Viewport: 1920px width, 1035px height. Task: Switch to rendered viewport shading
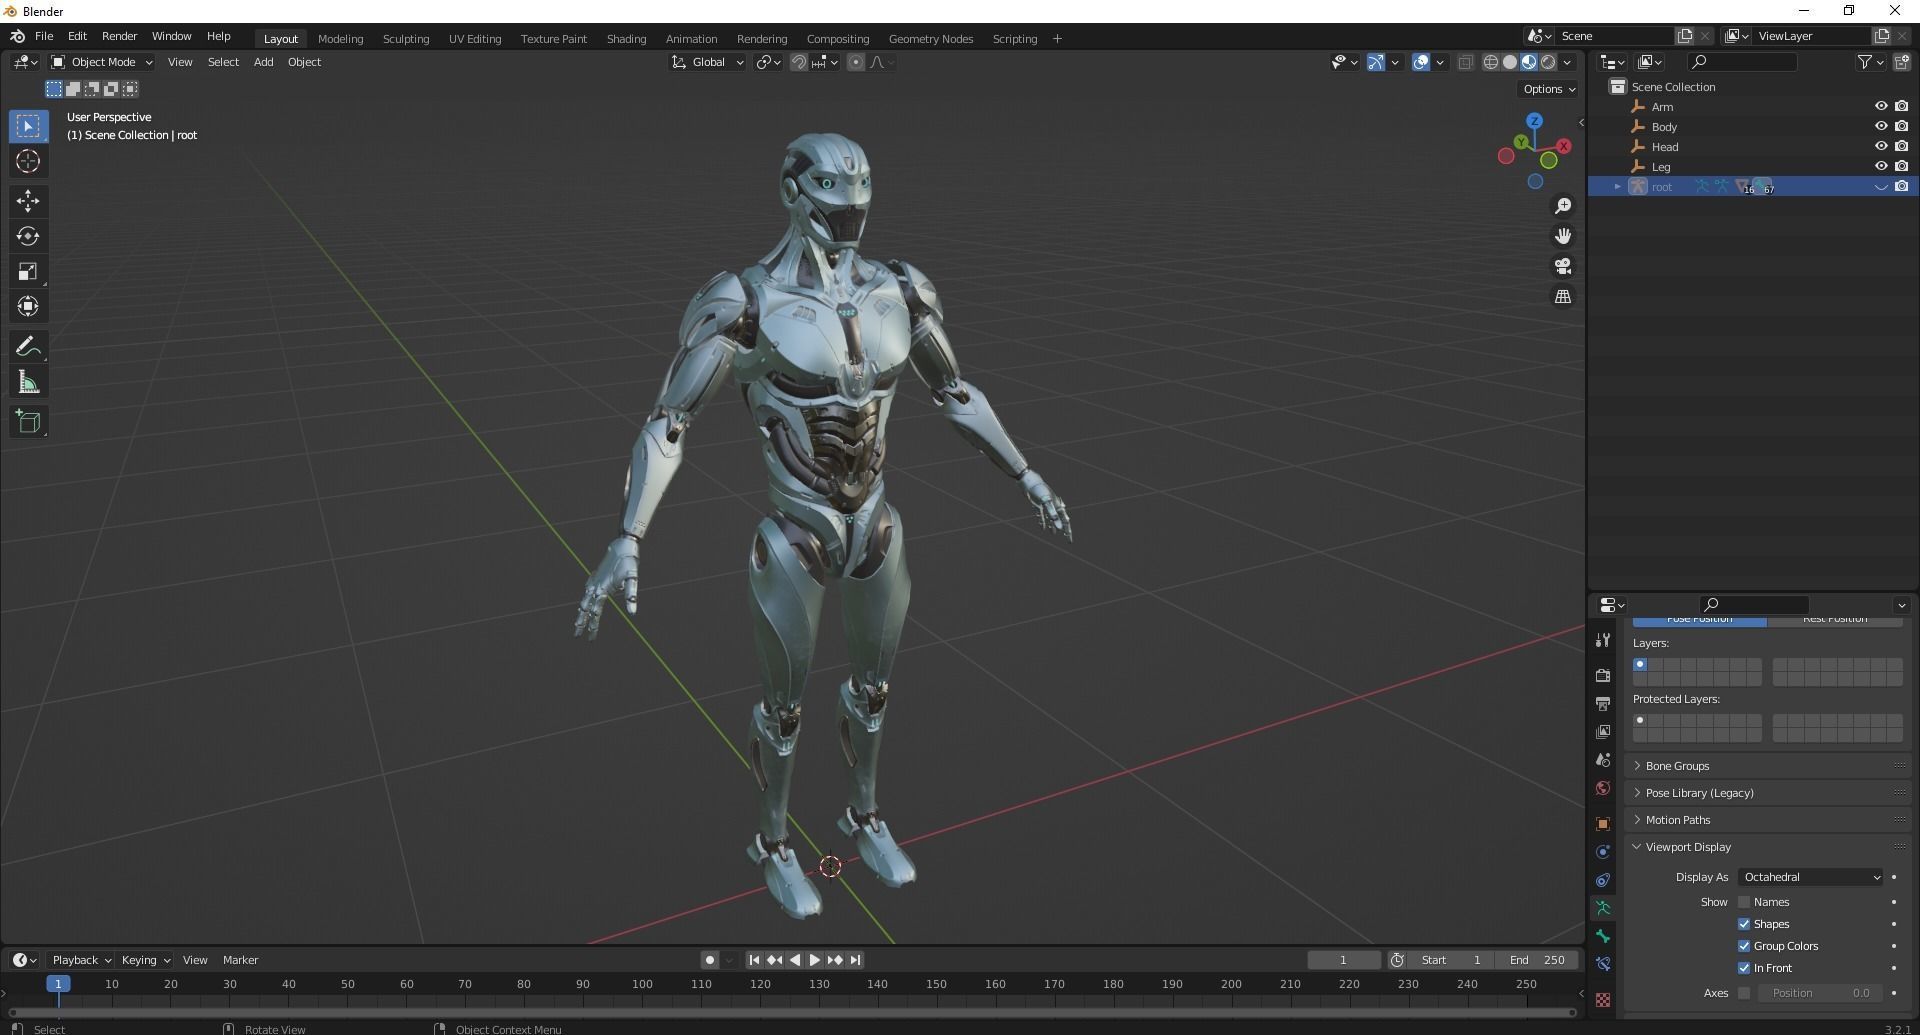click(1548, 62)
